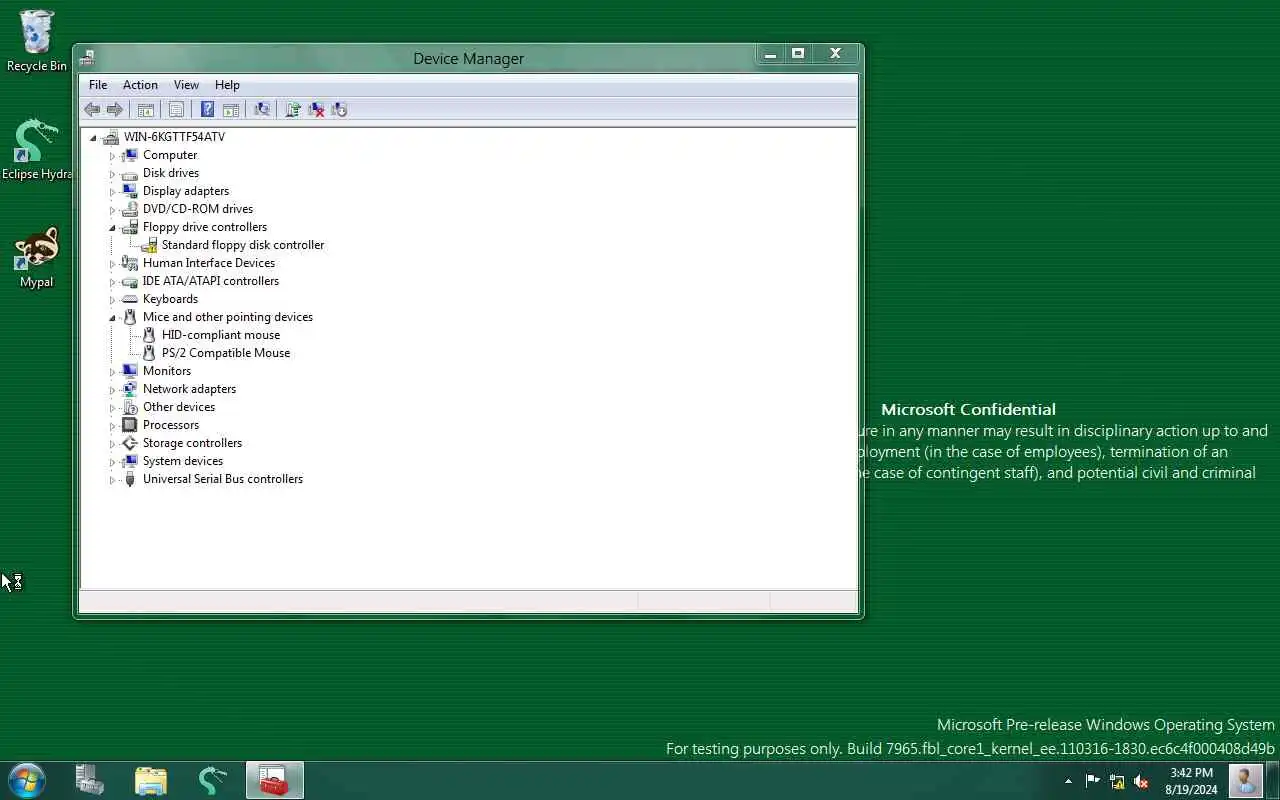Select the WIN-6KGTTF54ATV computer name

point(174,137)
